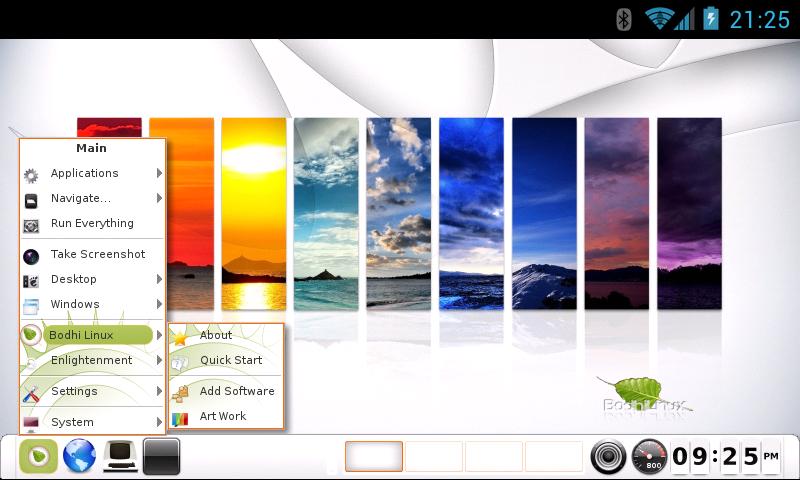Open the terminal computer icon in the taskbar
This screenshot has height=480, width=800.
(120, 457)
